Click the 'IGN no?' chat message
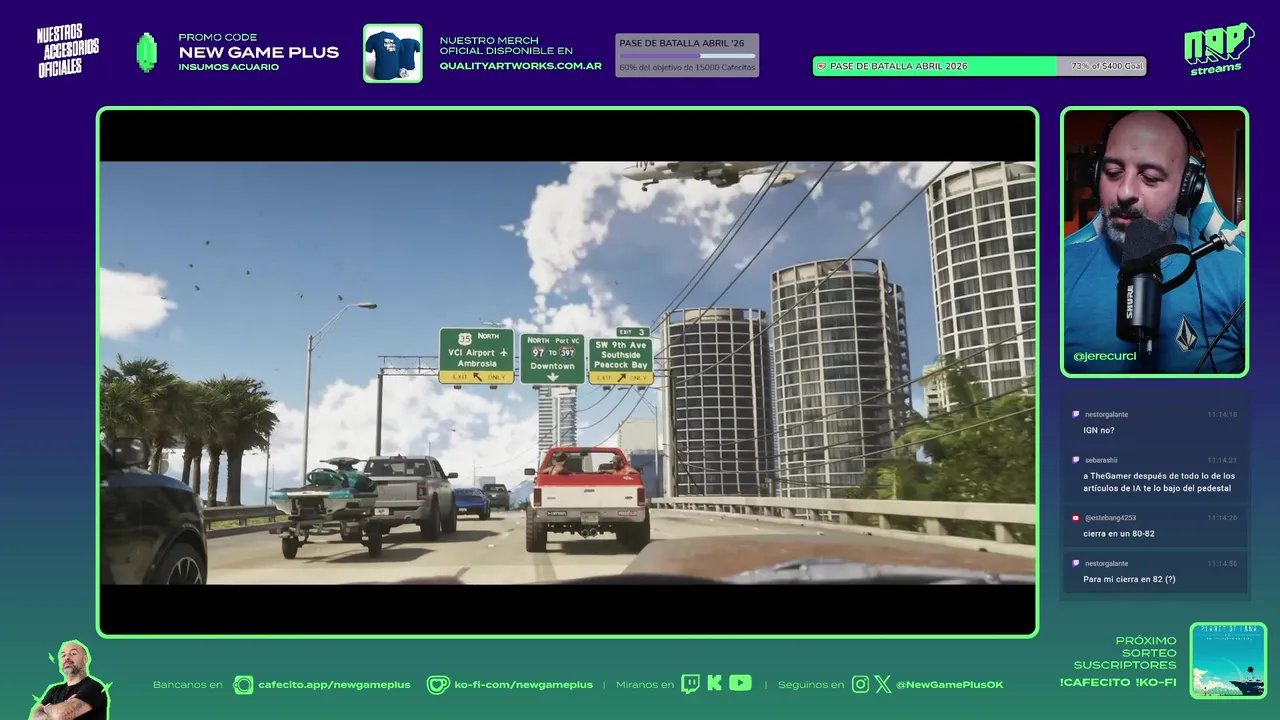The image size is (1280, 720). 1098,430
